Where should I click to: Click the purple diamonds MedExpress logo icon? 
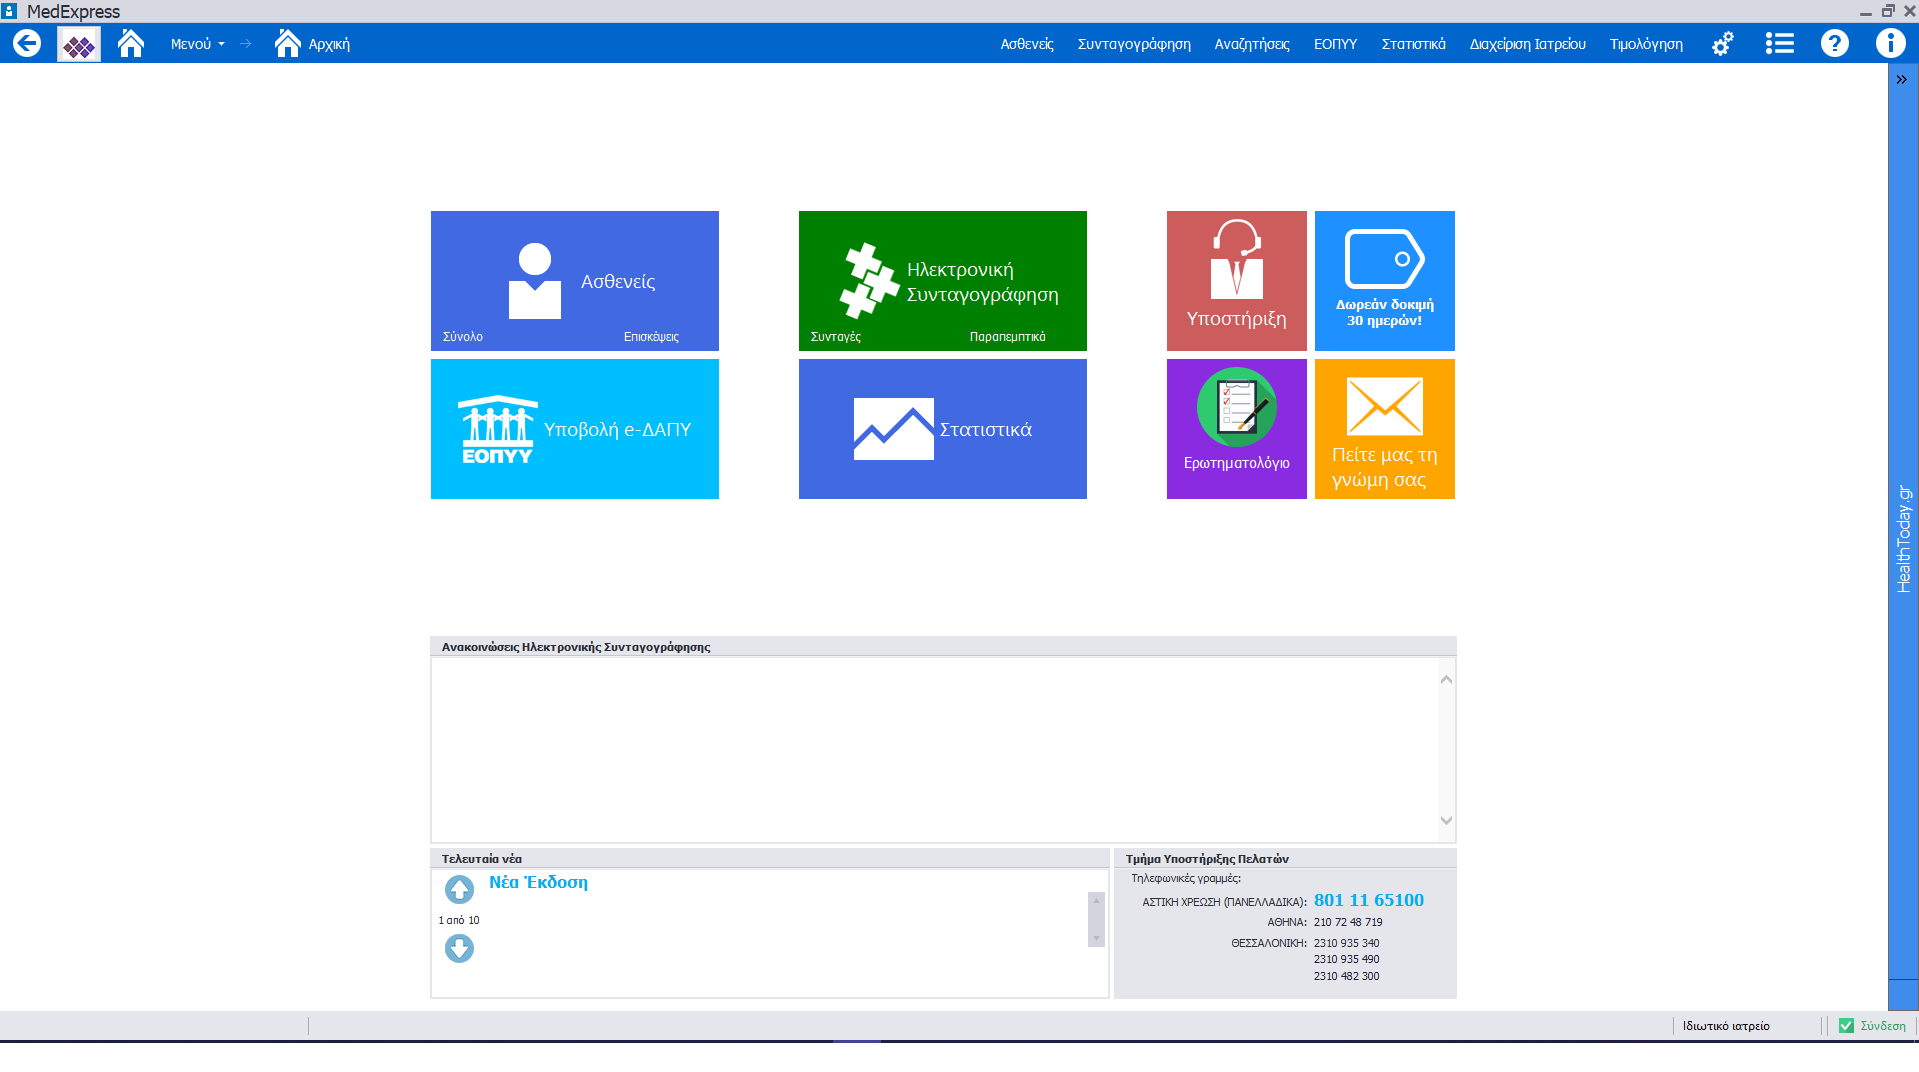point(79,44)
